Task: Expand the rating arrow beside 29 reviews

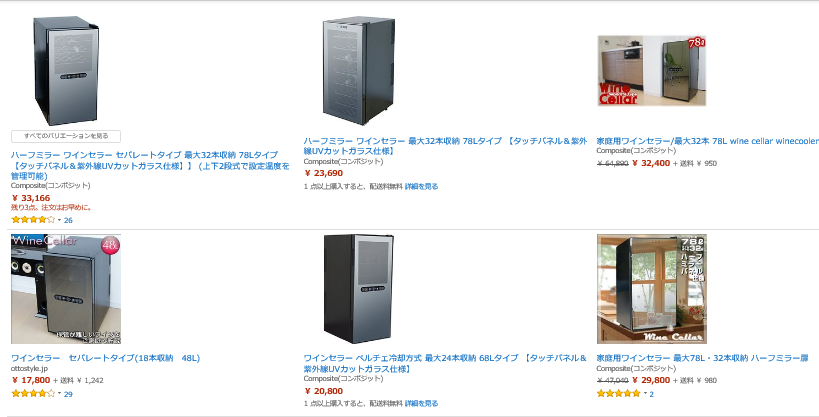Action: pyautogui.click(x=59, y=394)
